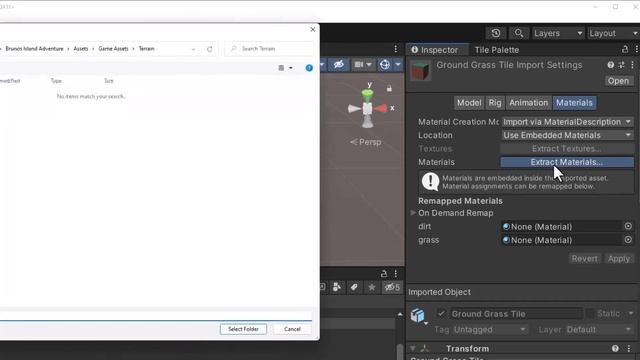Open the Scene view three-dot options menu
Screen dimensions: 640x360
coord(396,49)
